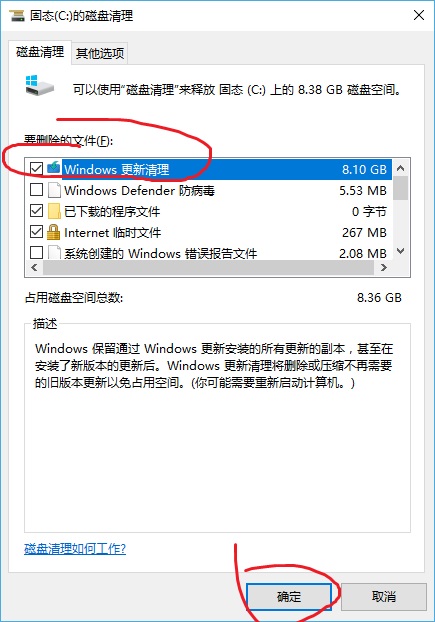Uncheck the 已下载的程序文件 checkbox
The height and width of the screenshot is (622, 435).
(36, 211)
